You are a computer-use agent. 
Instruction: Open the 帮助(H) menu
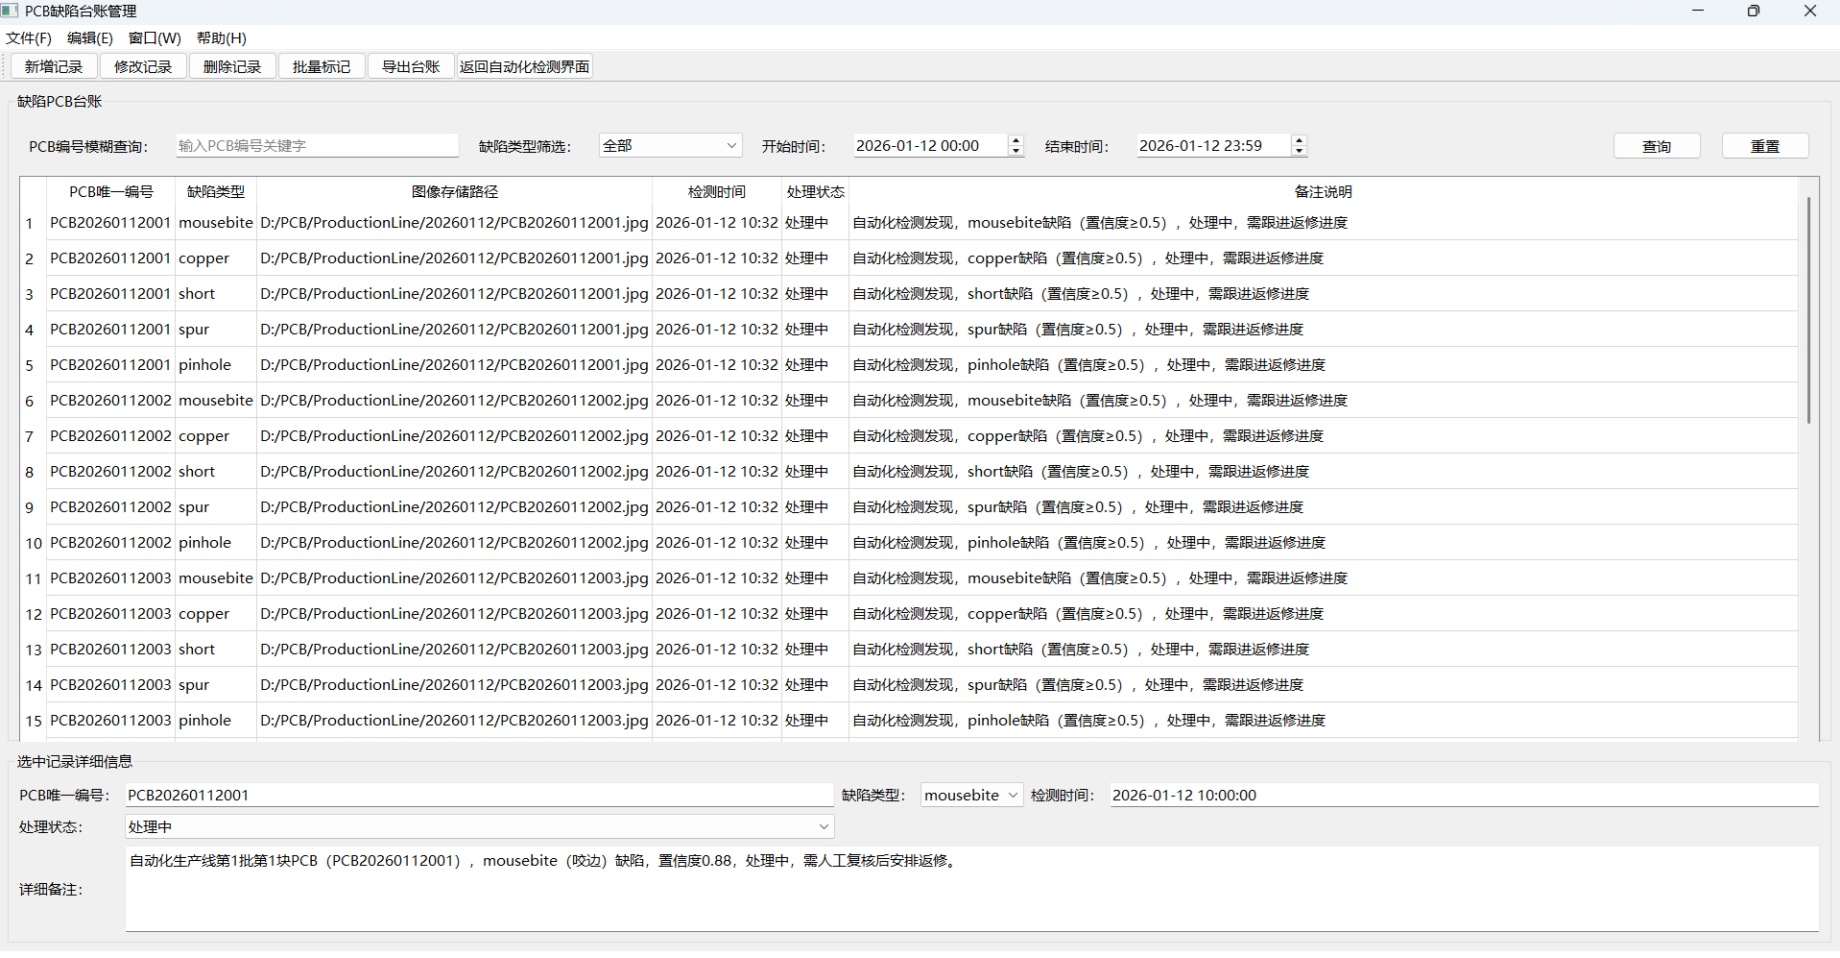point(221,38)
